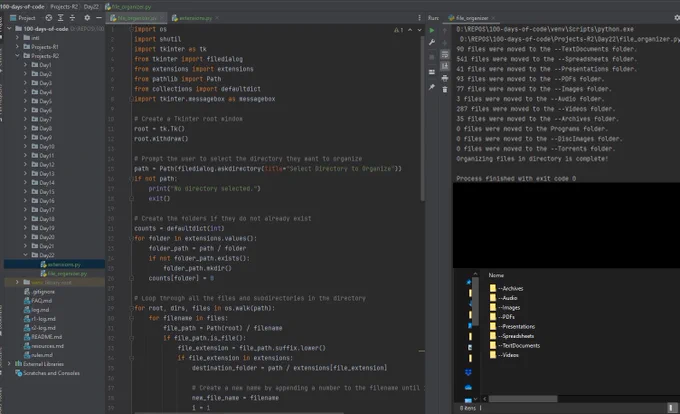Image resolution: width=680 pixels, height=414 pixels.
Task: Fold the for-loop at line 22
Action: pyautogui.click(x=131, y=238)
